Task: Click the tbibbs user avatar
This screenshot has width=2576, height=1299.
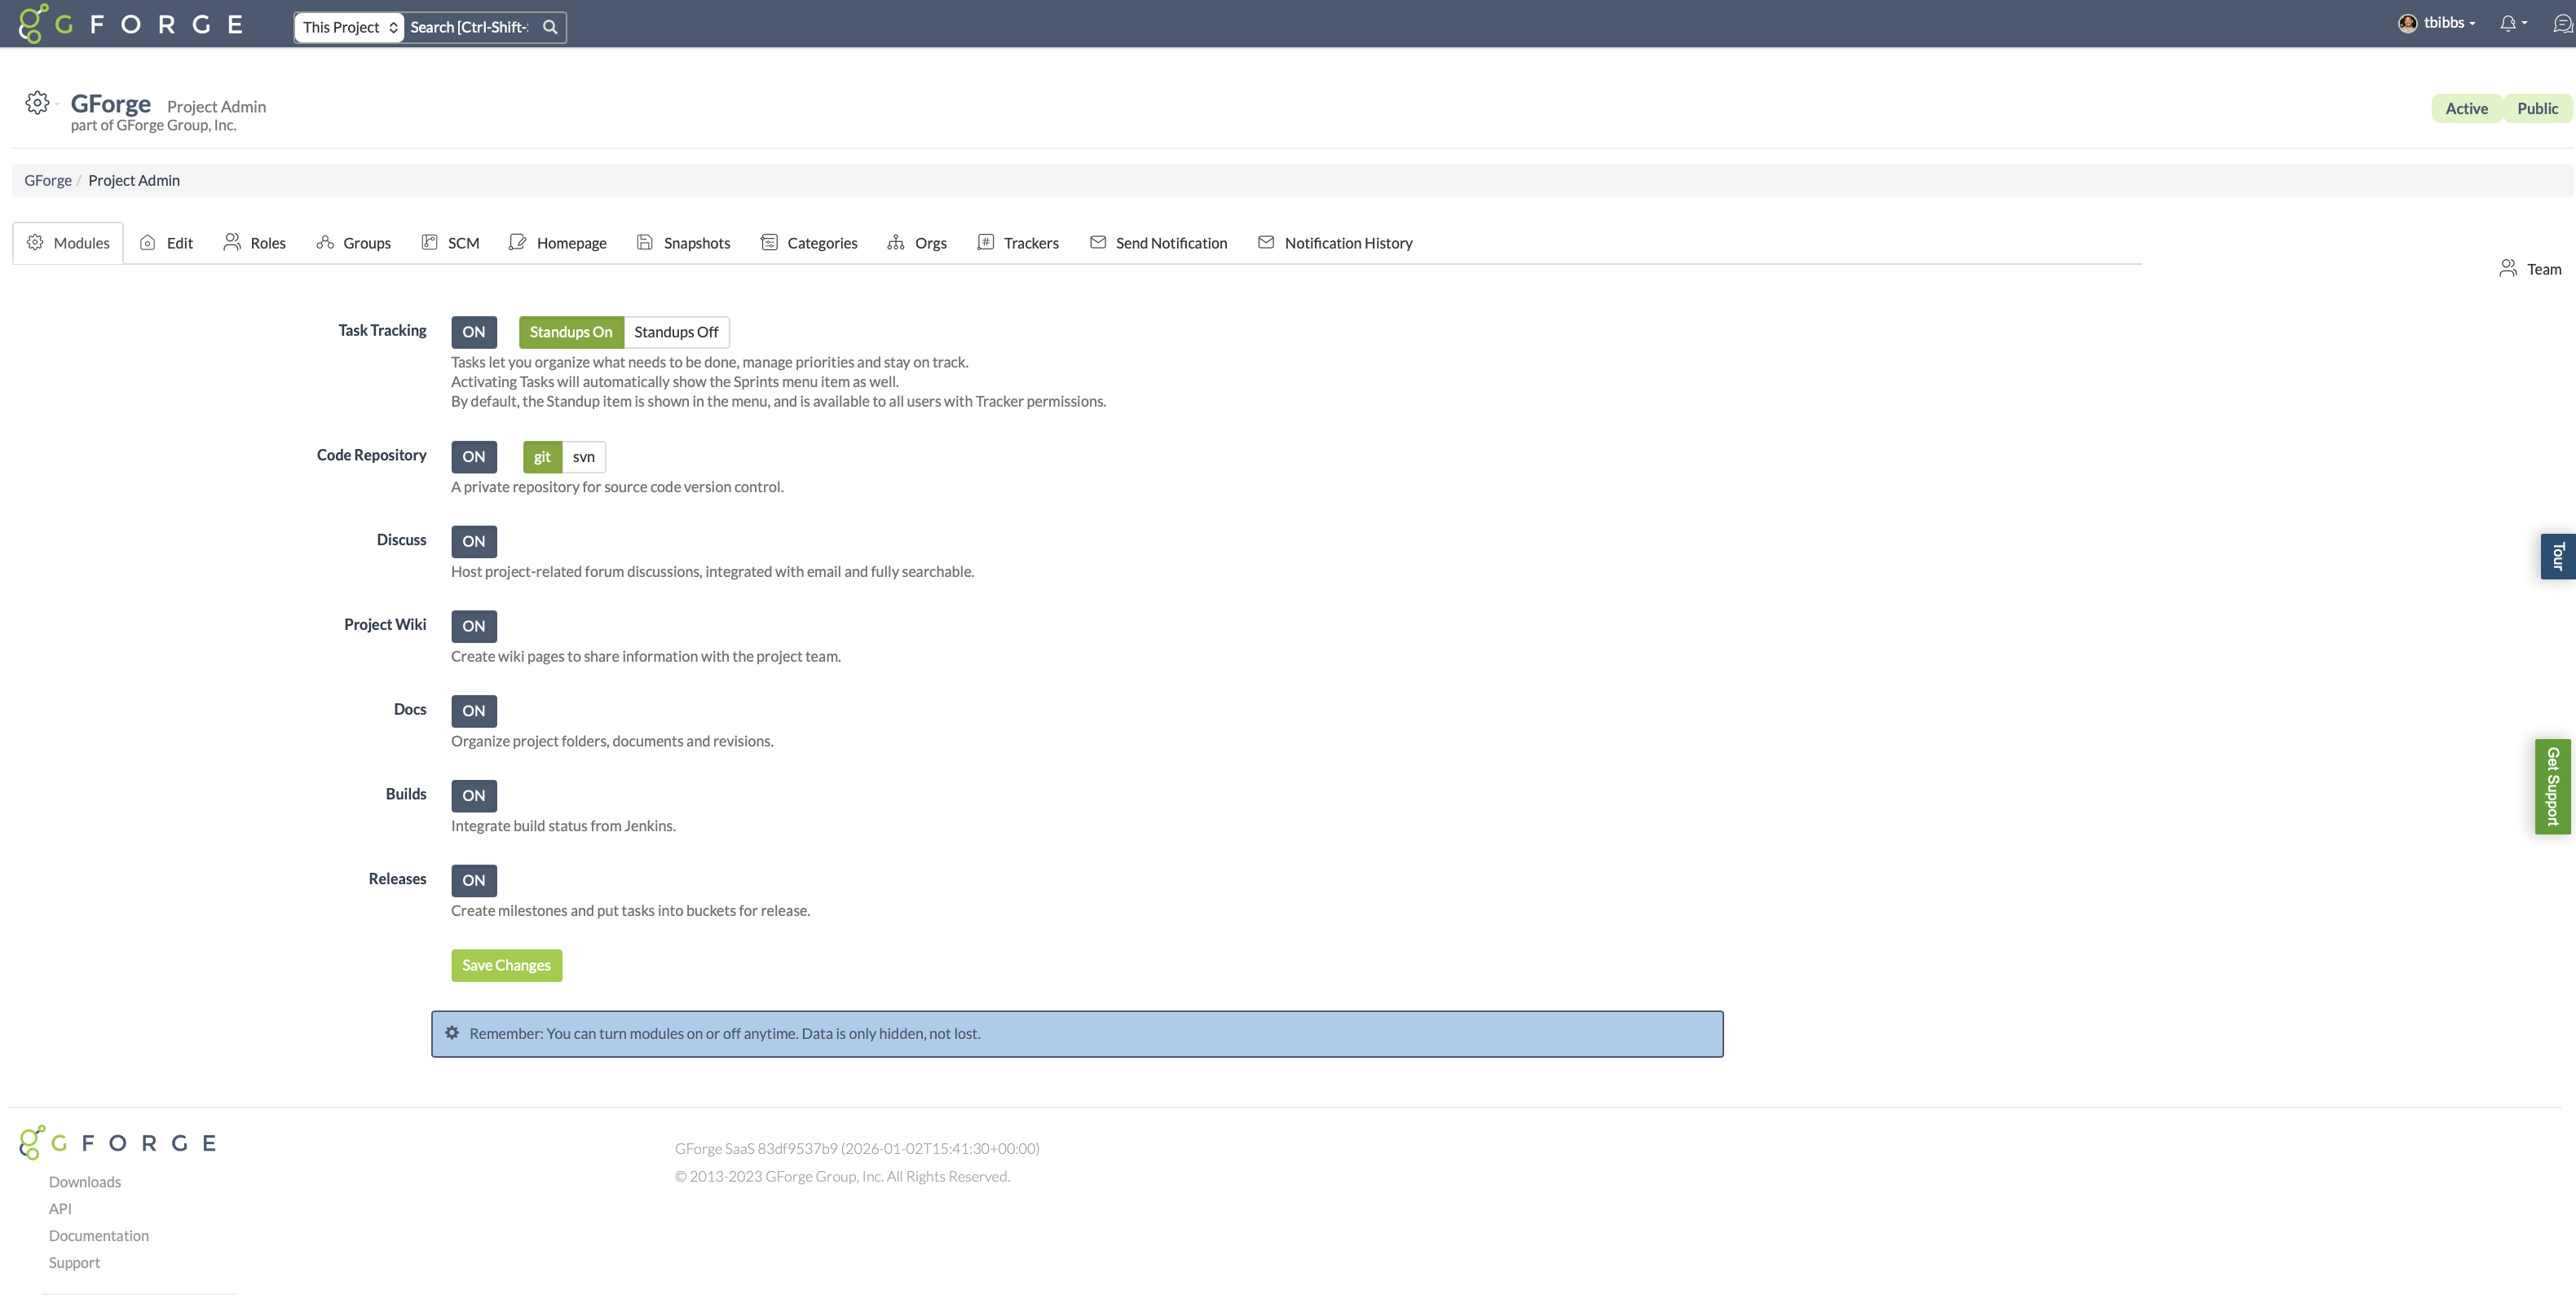Action: 2407,23
